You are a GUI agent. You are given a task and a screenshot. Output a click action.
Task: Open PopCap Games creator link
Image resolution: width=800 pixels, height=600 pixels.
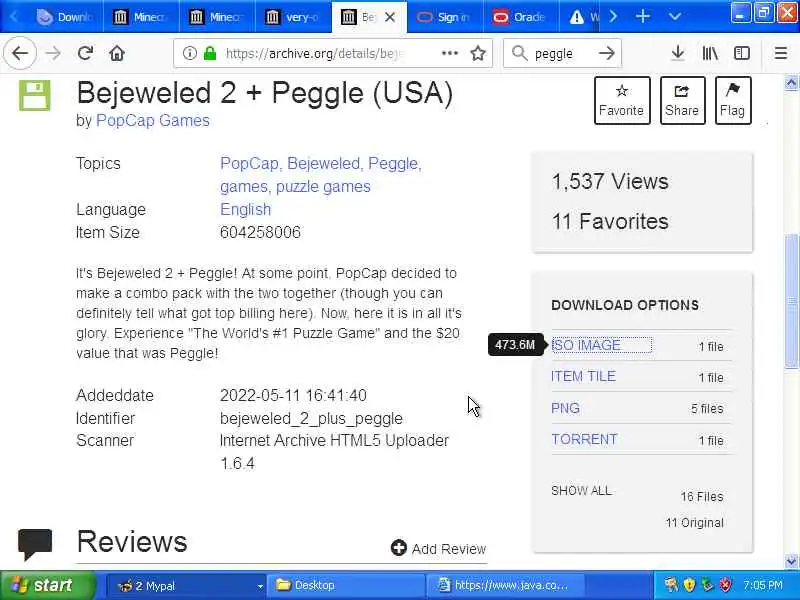coord(153,120)
